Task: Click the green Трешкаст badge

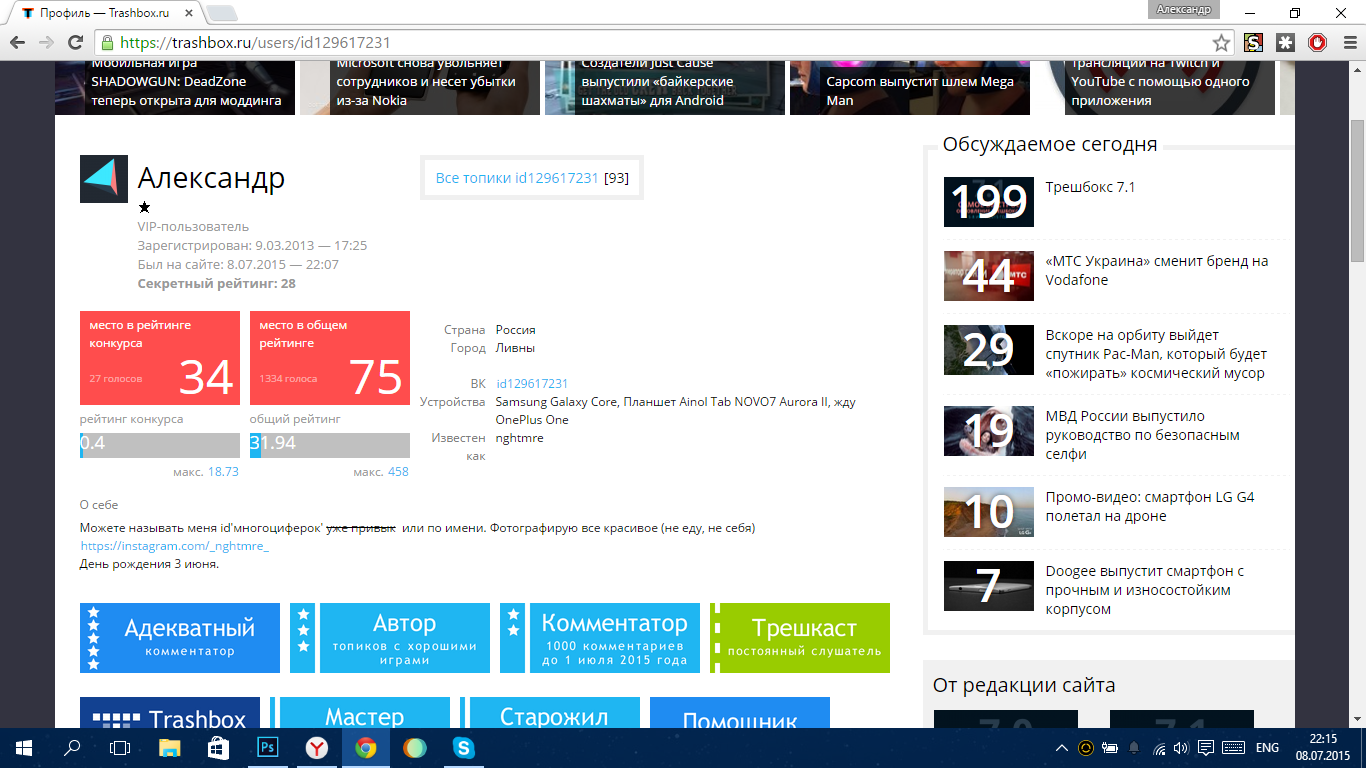Action: 800,638
